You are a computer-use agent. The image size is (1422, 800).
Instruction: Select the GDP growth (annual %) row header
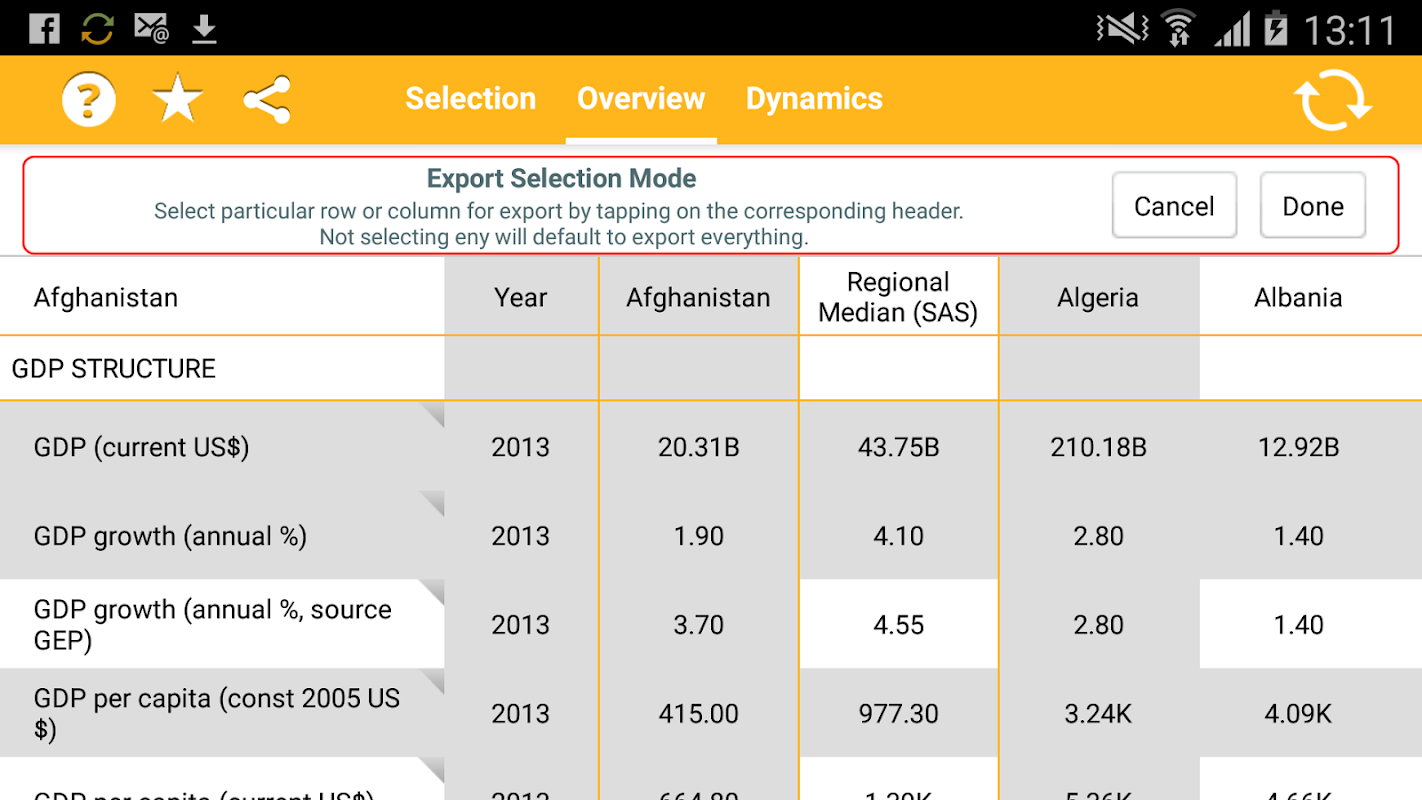222,535
